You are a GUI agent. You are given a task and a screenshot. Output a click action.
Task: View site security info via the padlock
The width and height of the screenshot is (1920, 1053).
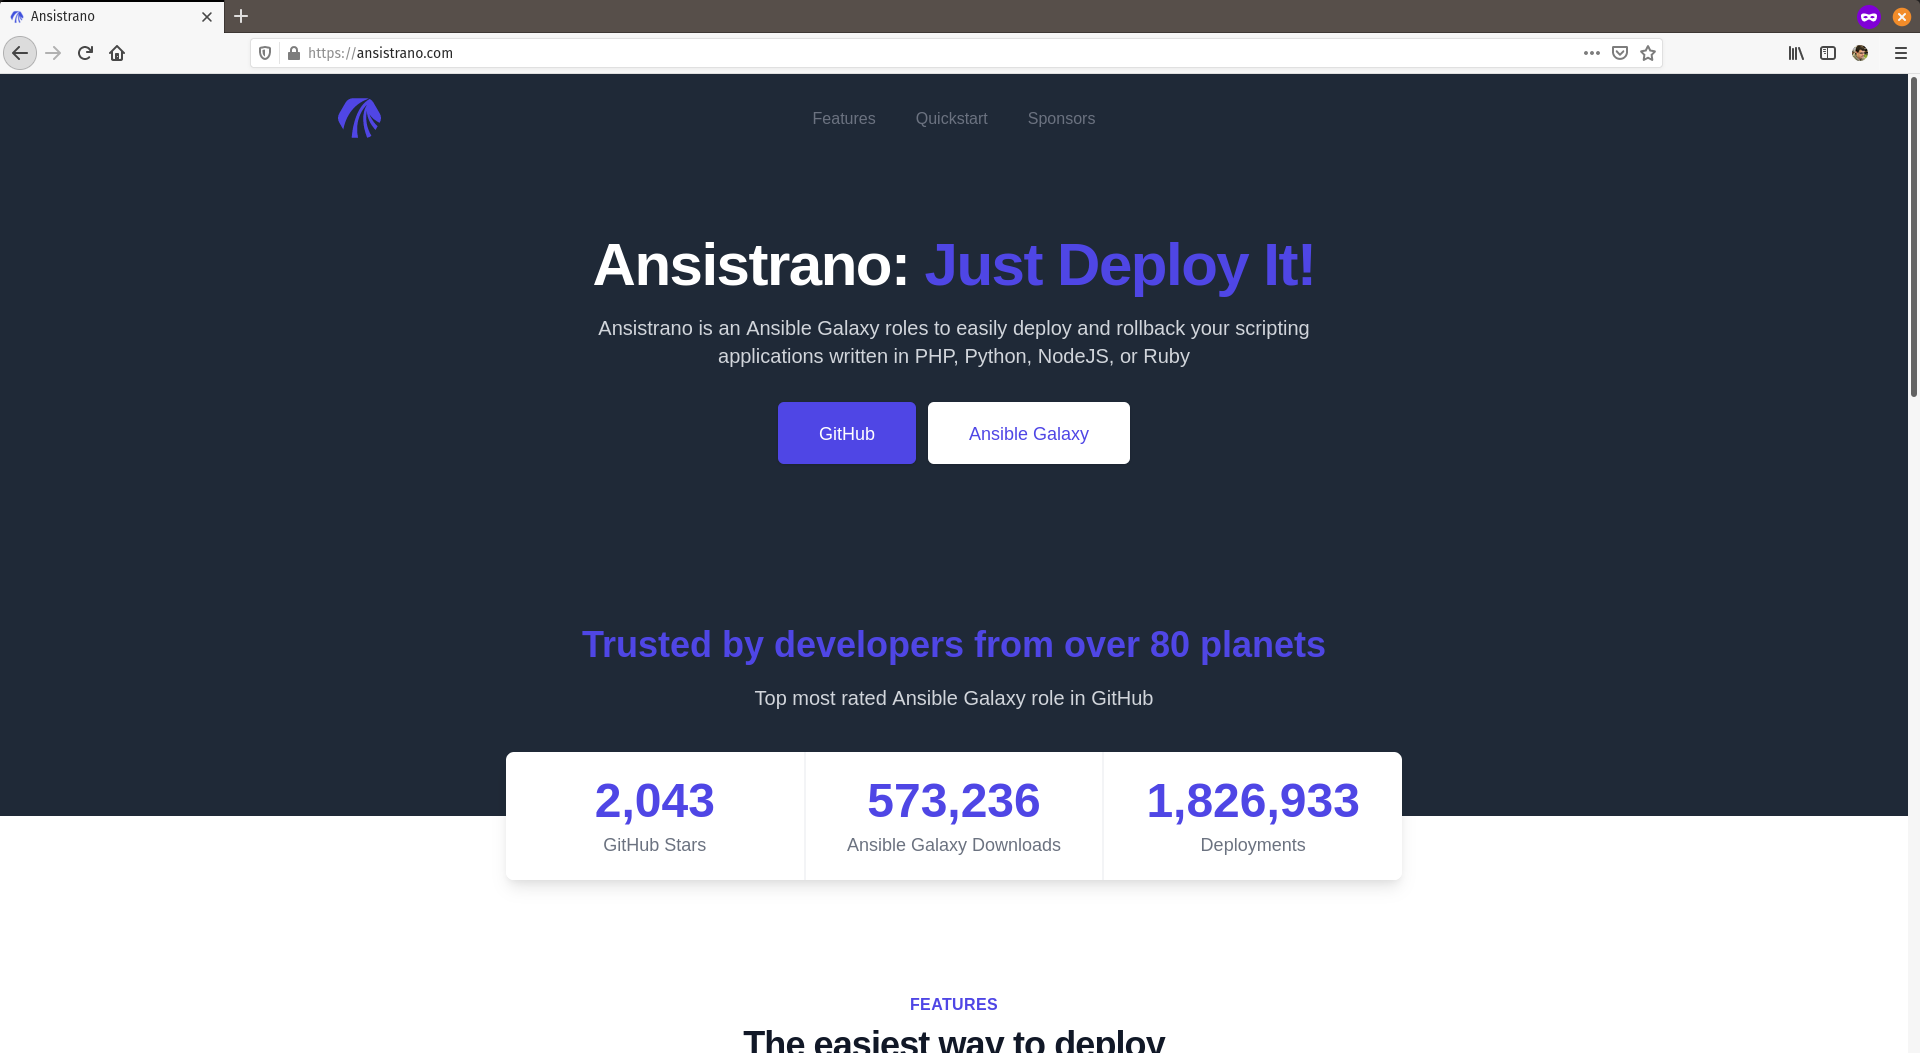click(294, 53)
